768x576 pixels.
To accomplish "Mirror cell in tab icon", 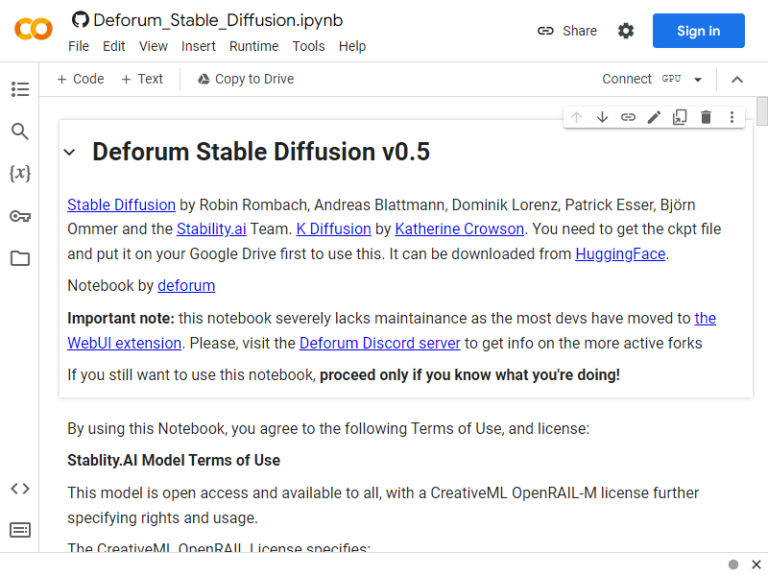I will point(680,117).
